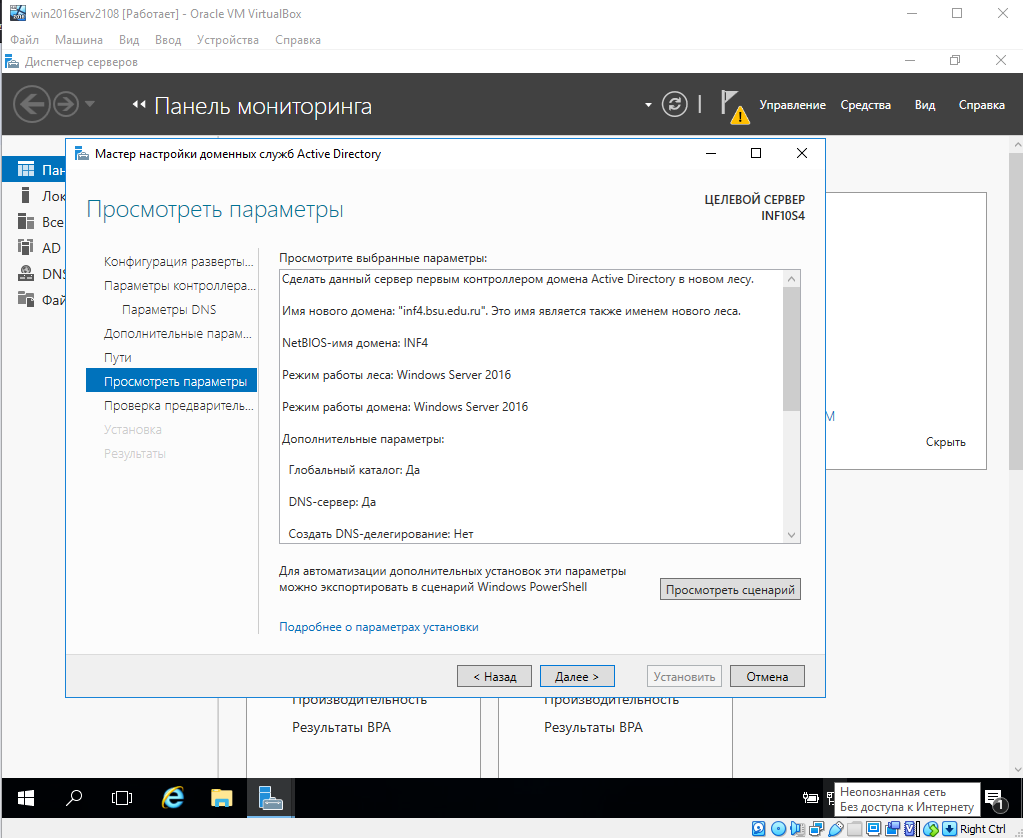Click VirtualBox recording status icon
Viewport: 1023px width, 838px height.
point(893,829)
